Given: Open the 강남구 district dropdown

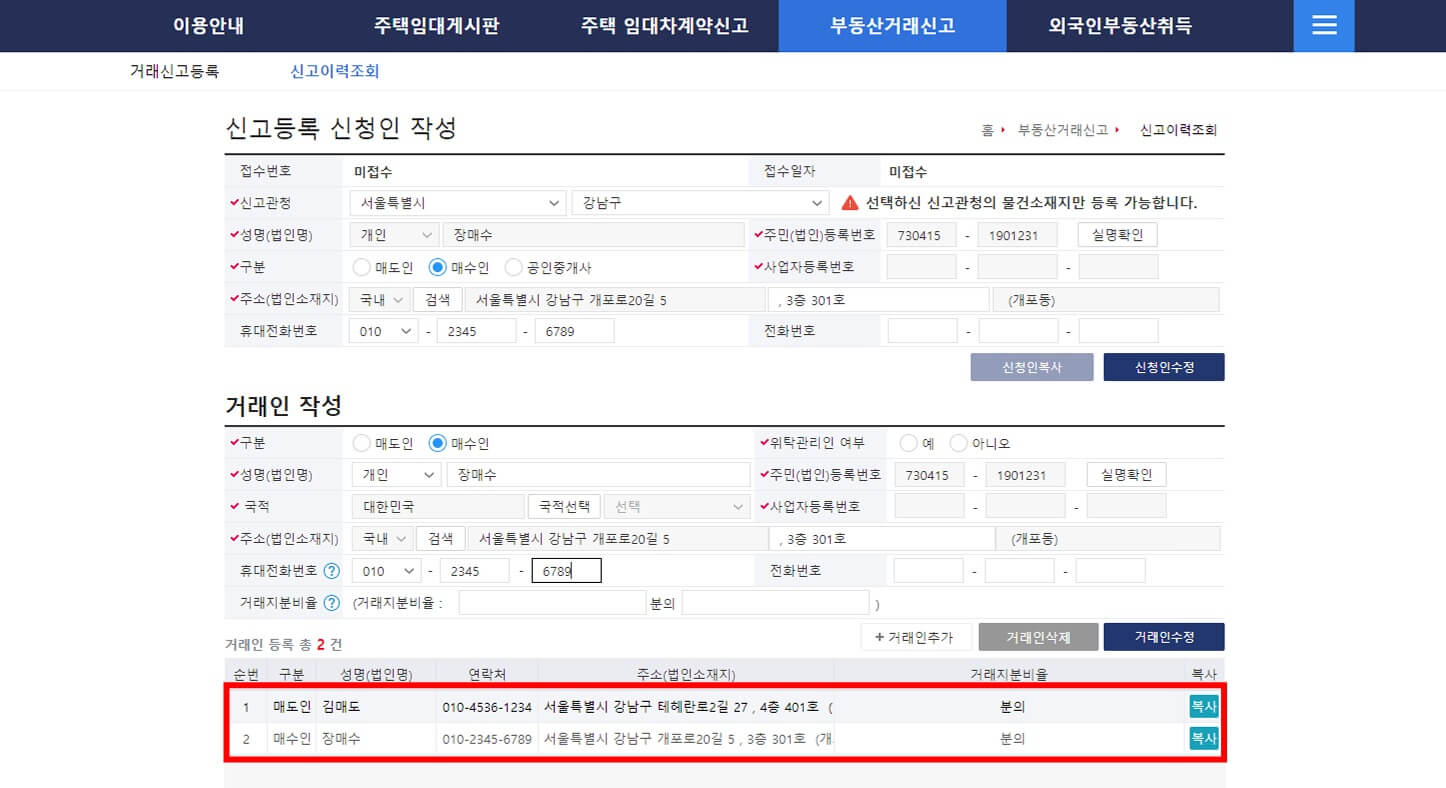Looking at the screenshot, I should 700,202.
